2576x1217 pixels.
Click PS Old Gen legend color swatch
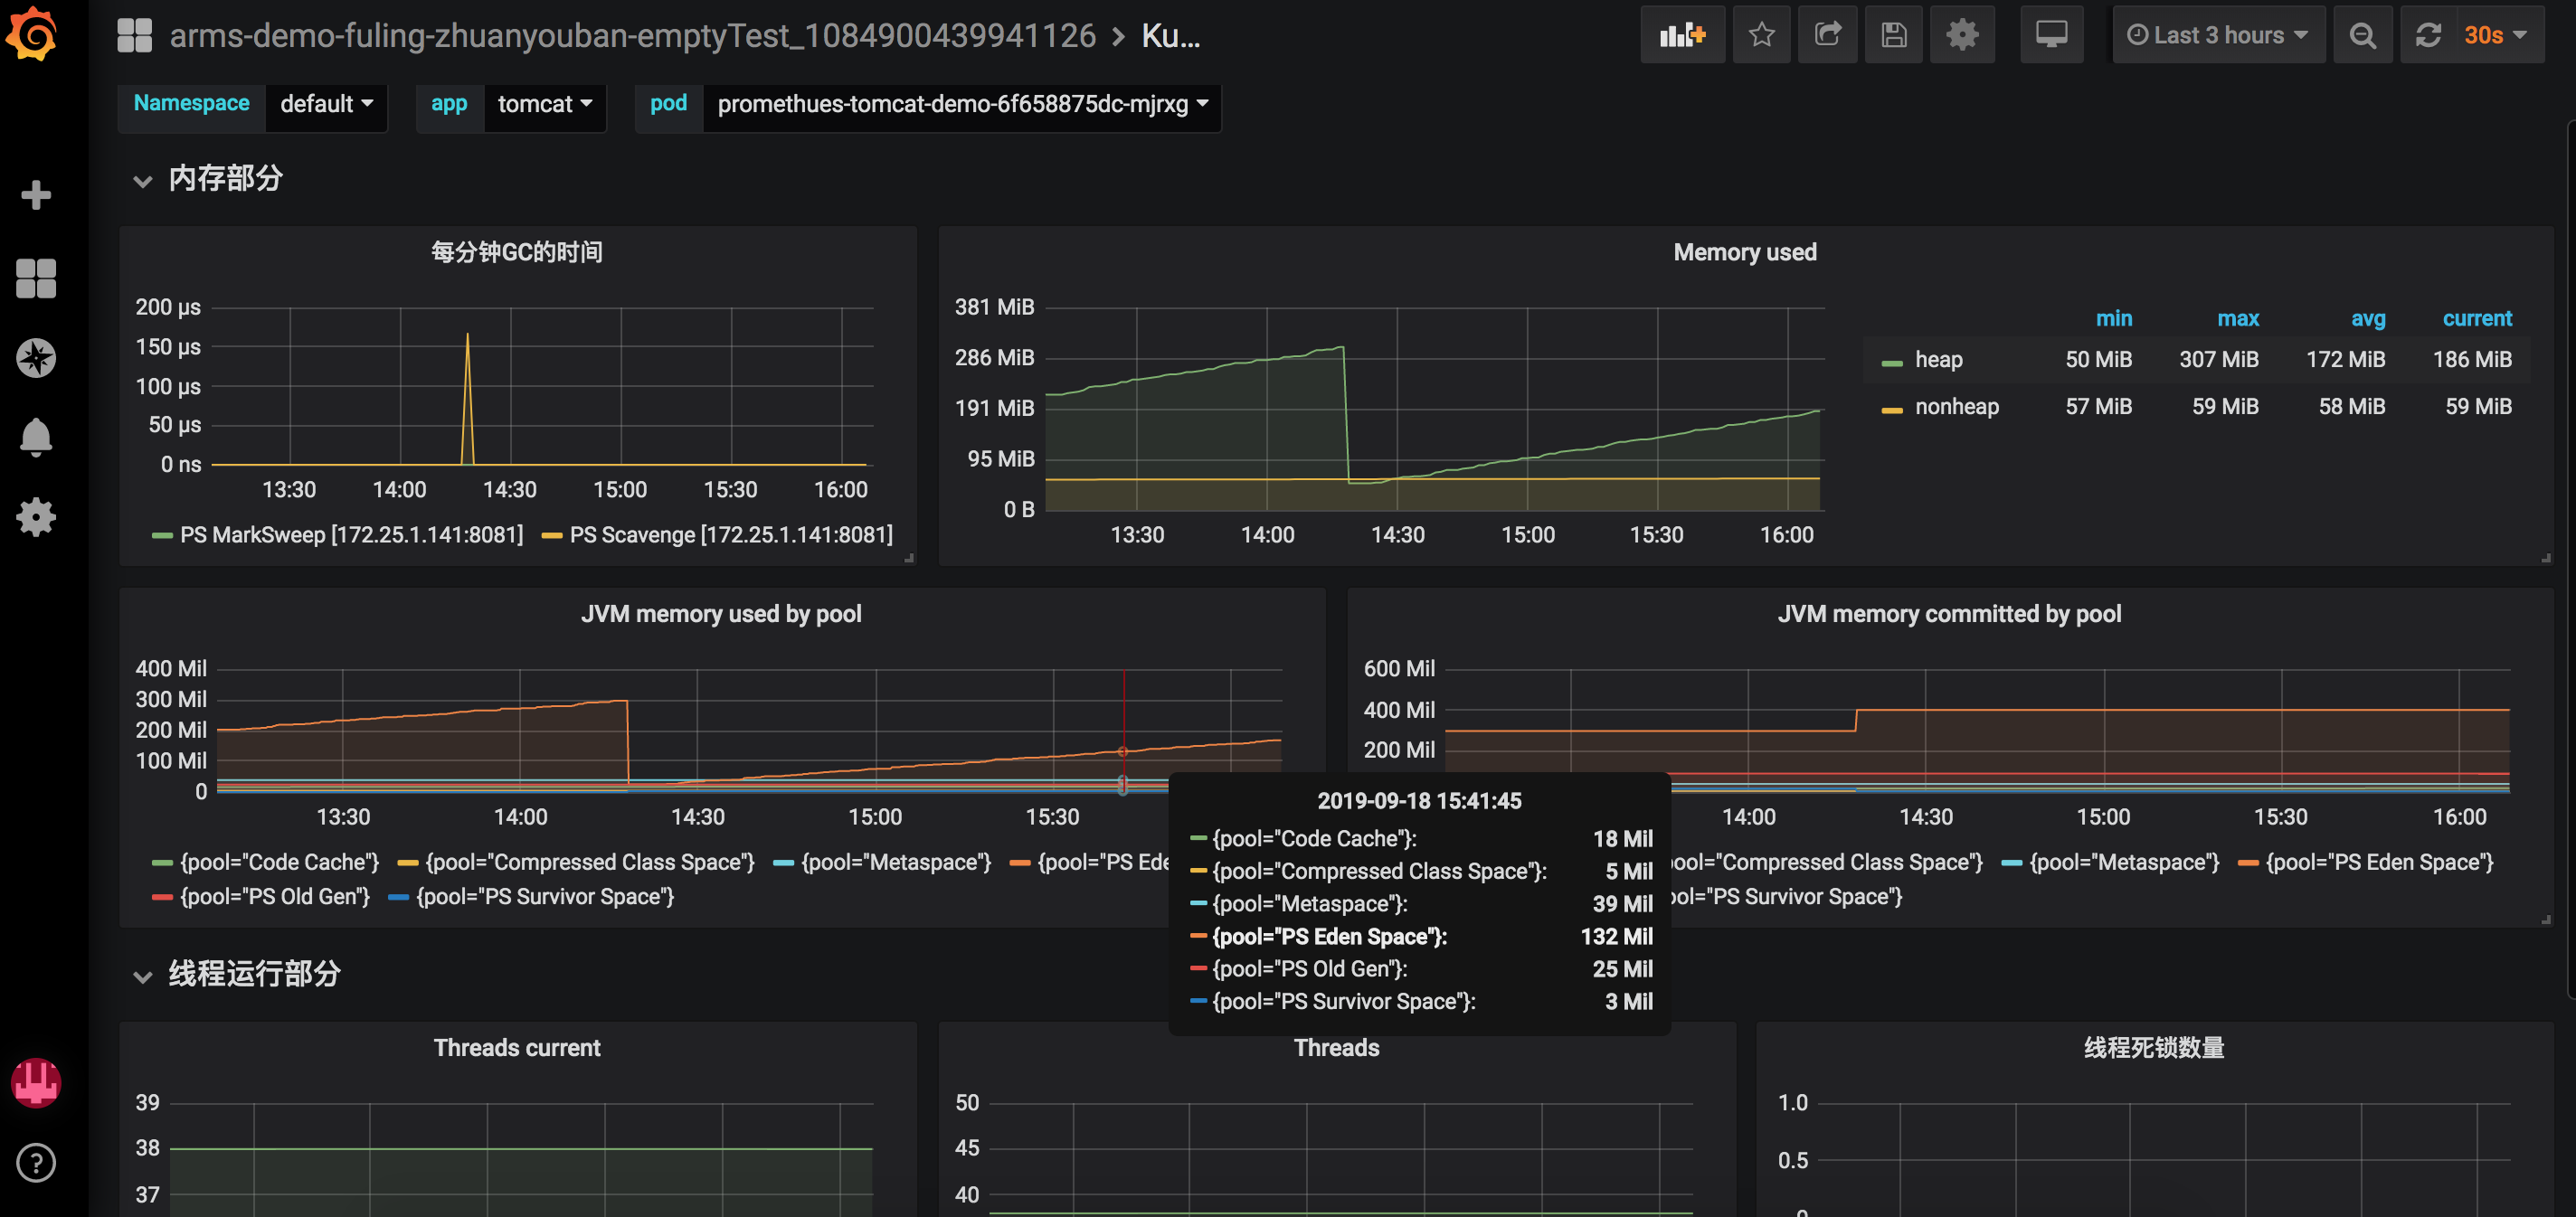click(162, 897)
